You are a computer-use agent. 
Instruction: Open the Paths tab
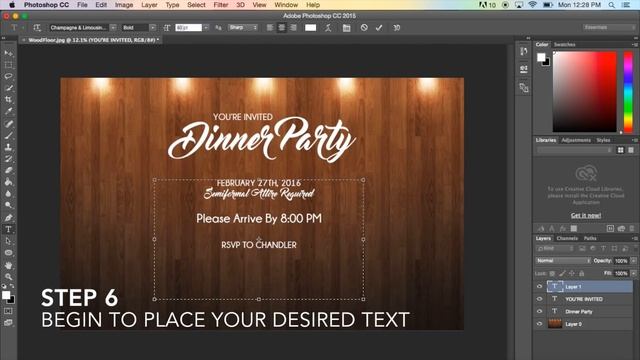coord(590,238)
